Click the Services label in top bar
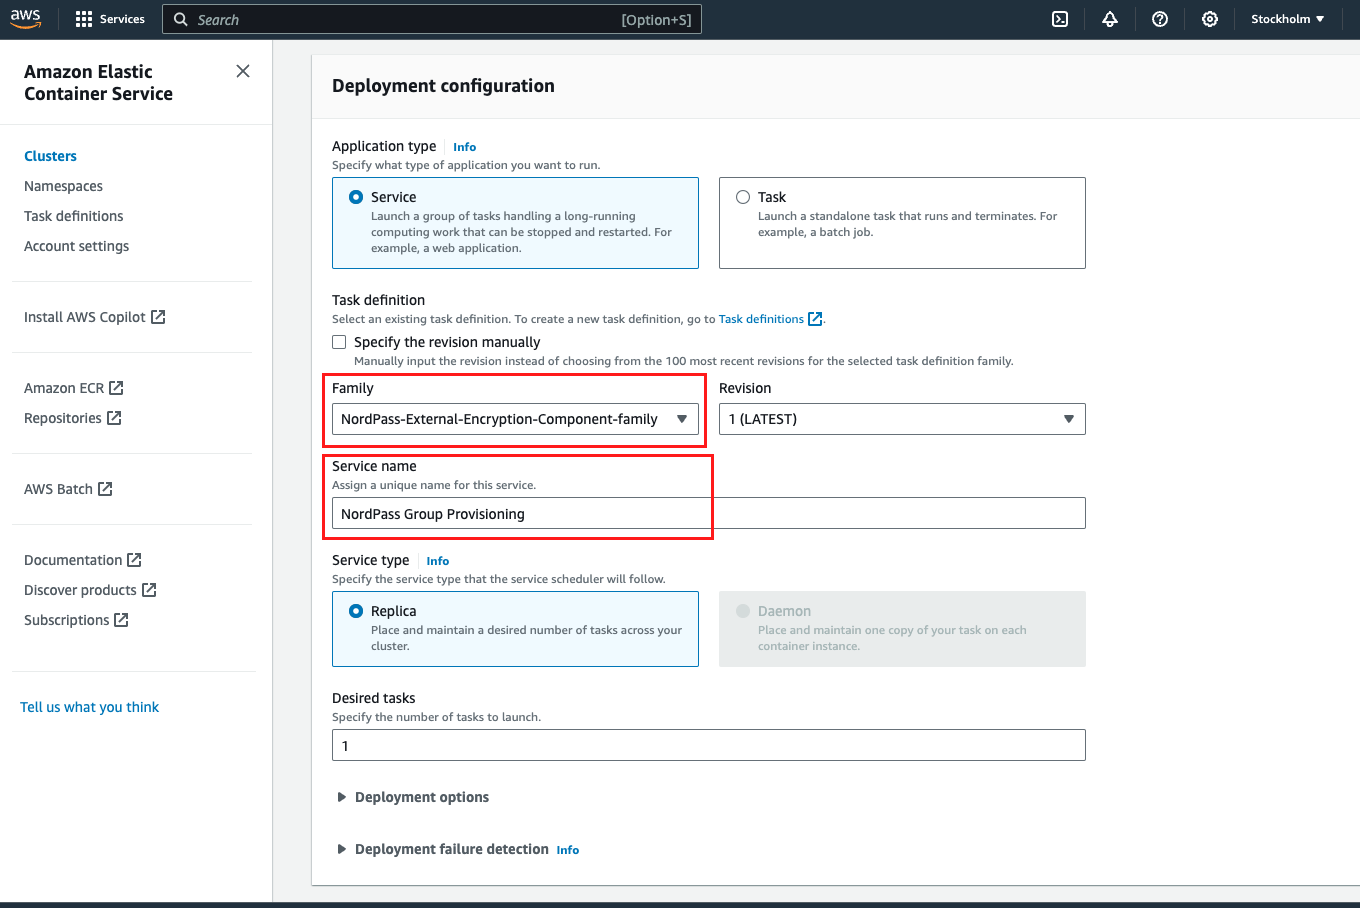The height and width of the screenshot is (908, 1360). [122, 19]
